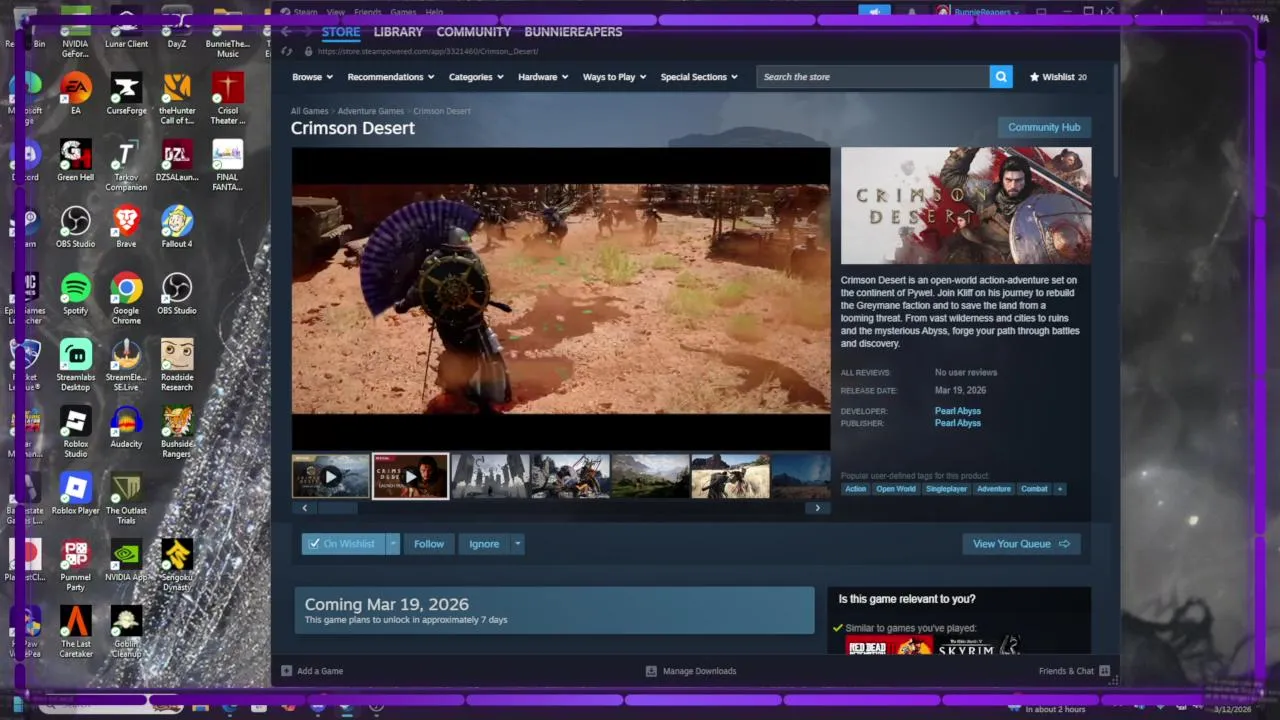Open the Crisol Theater desktop icon
The height and width of the screenshot is (720, 1280).
[227, 99]
